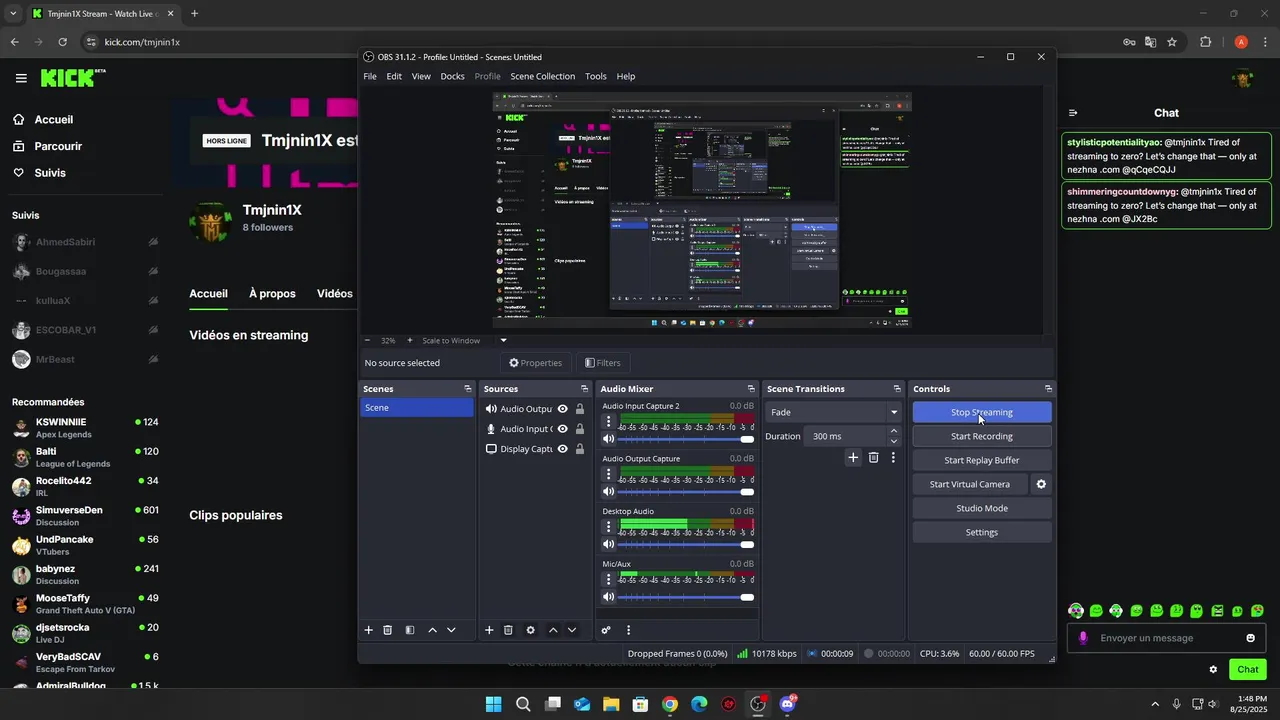1280x720 pixels.
Task: Open source Filters button
Action: 603,363
